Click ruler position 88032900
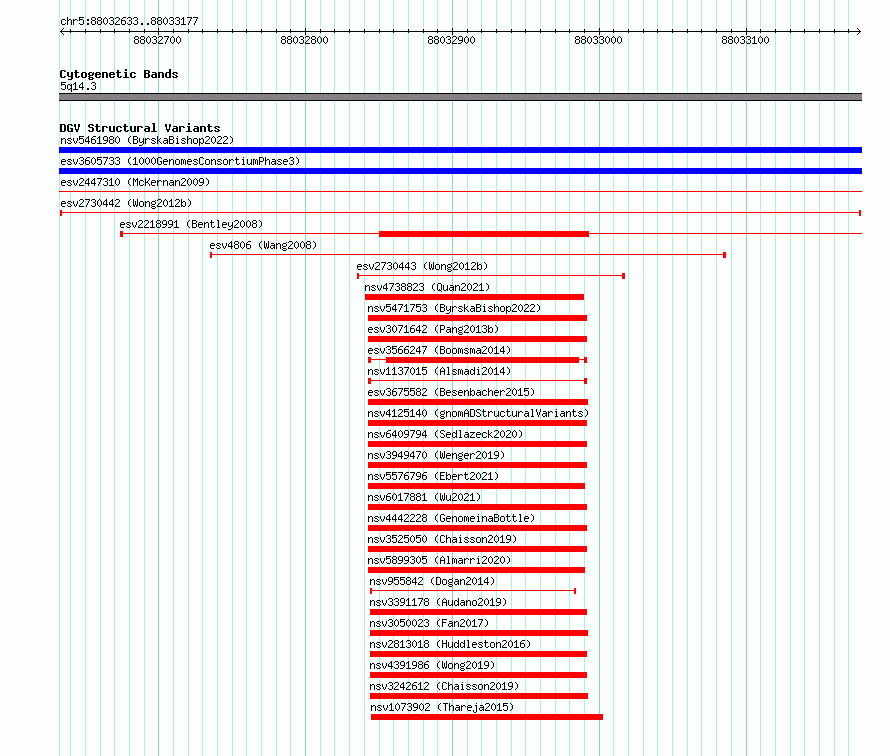 (x=451, y=40)
